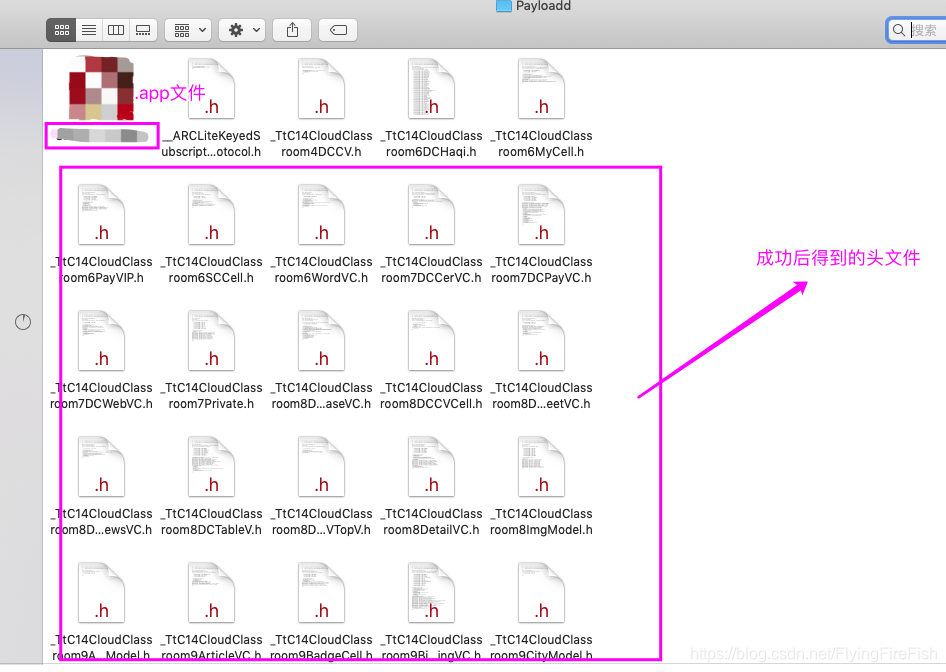Select room9ArticleVC.h file icon

point(211,593)
